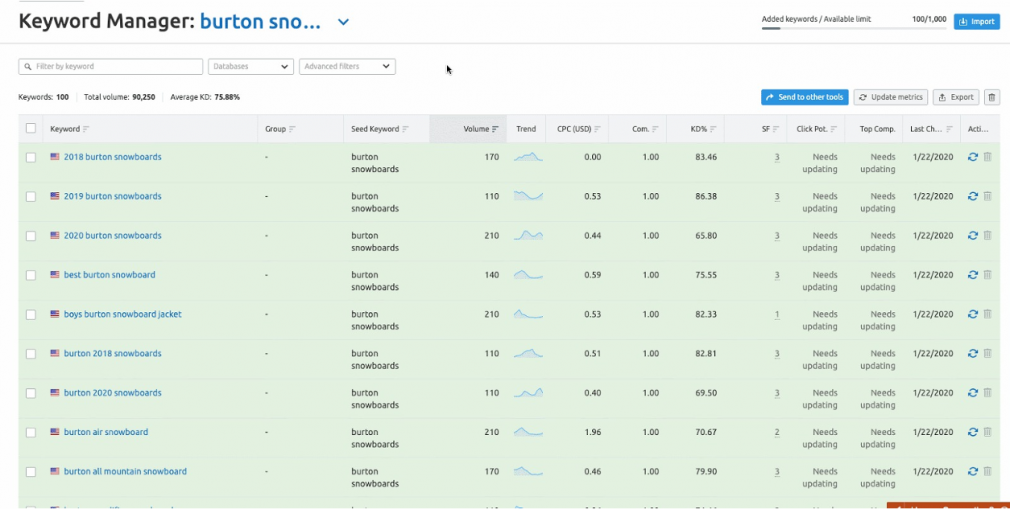Open the Advanced filters dropdown
The height and width of the screenshot is (509, 1010).
coord(347,66)
